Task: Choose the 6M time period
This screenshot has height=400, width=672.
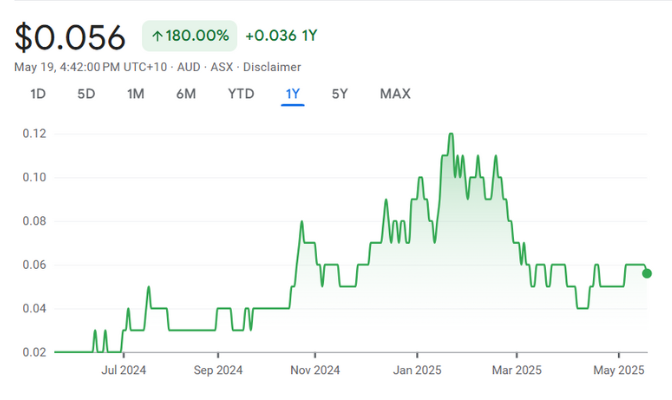Action: coord(186,94)
